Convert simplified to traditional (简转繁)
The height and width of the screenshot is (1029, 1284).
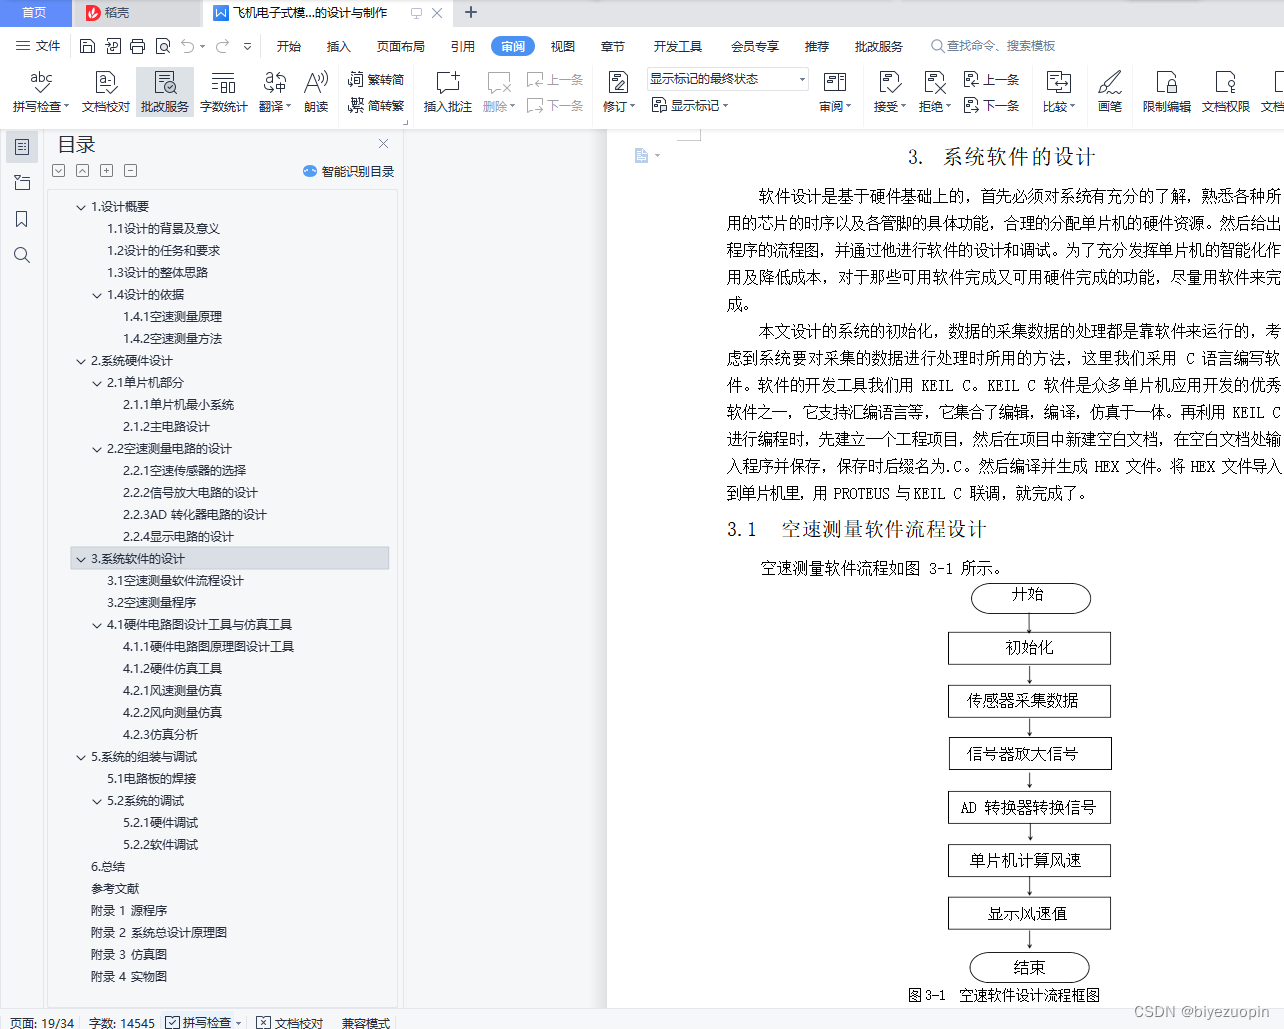[x=376, y=105]
